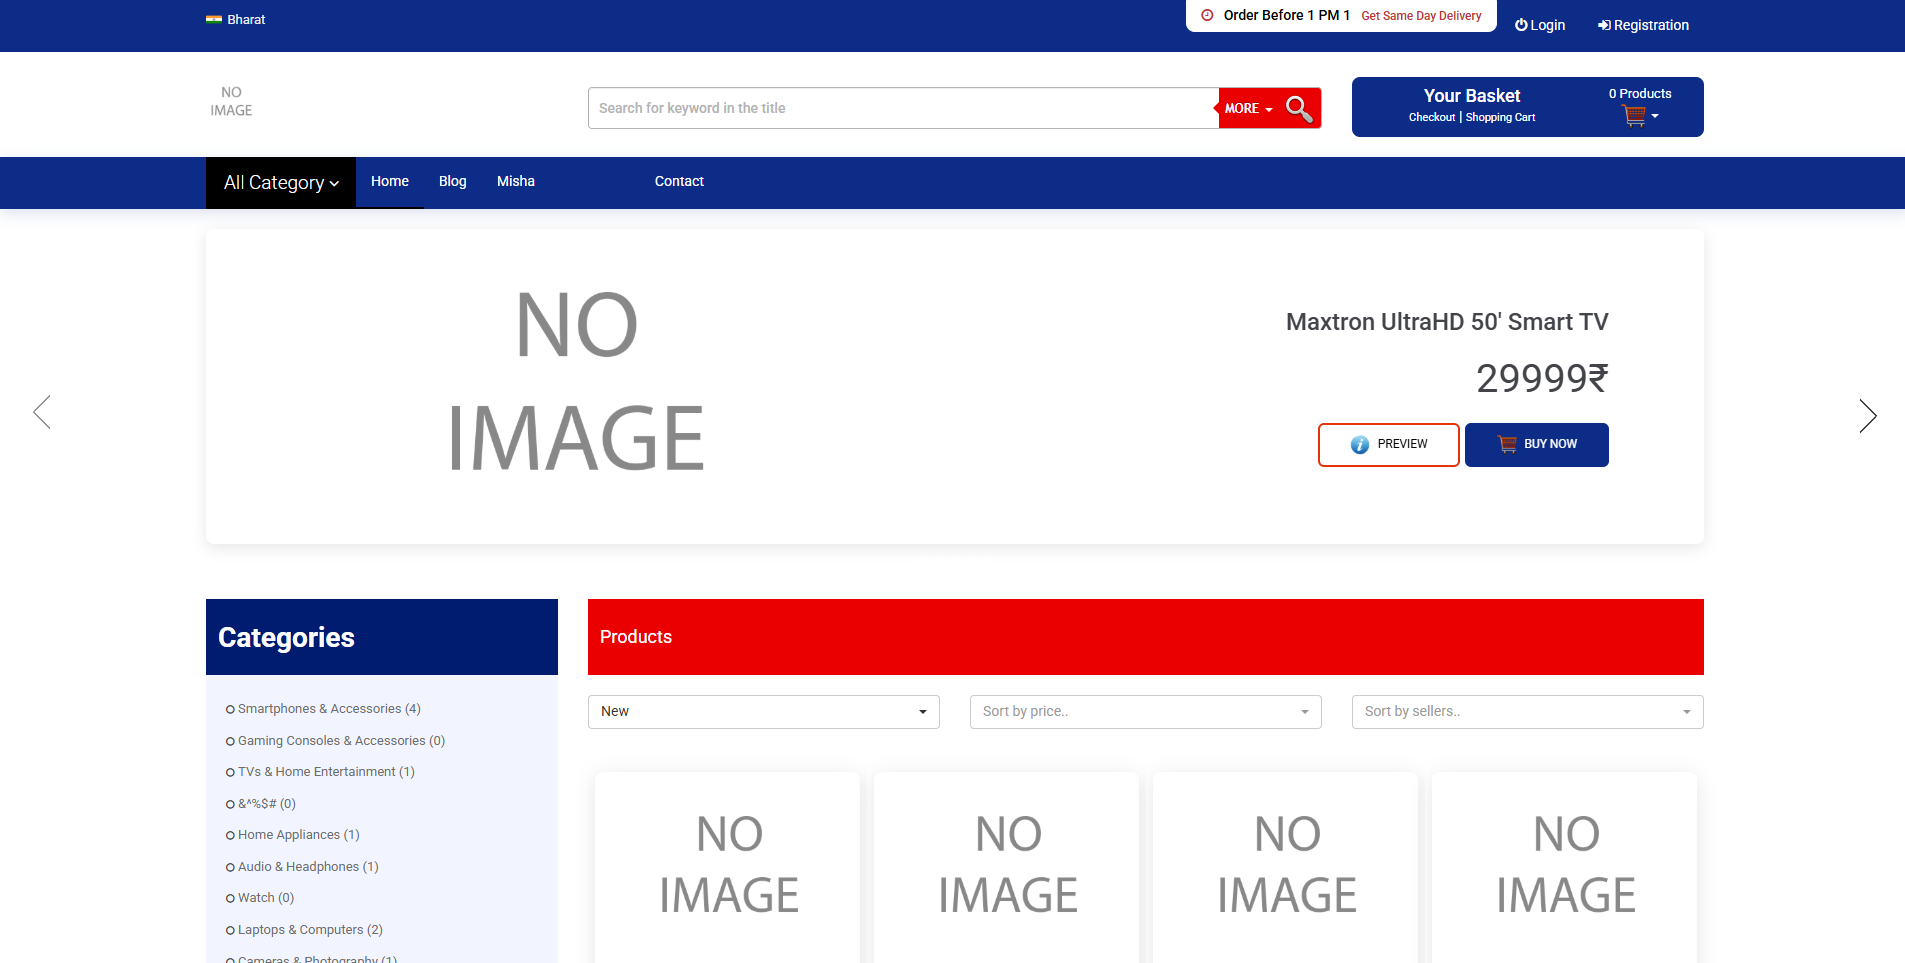1905x963 pixels.
Task: Select Gaming Consoles & Accessories (0) category
Action: pos(341,741)
